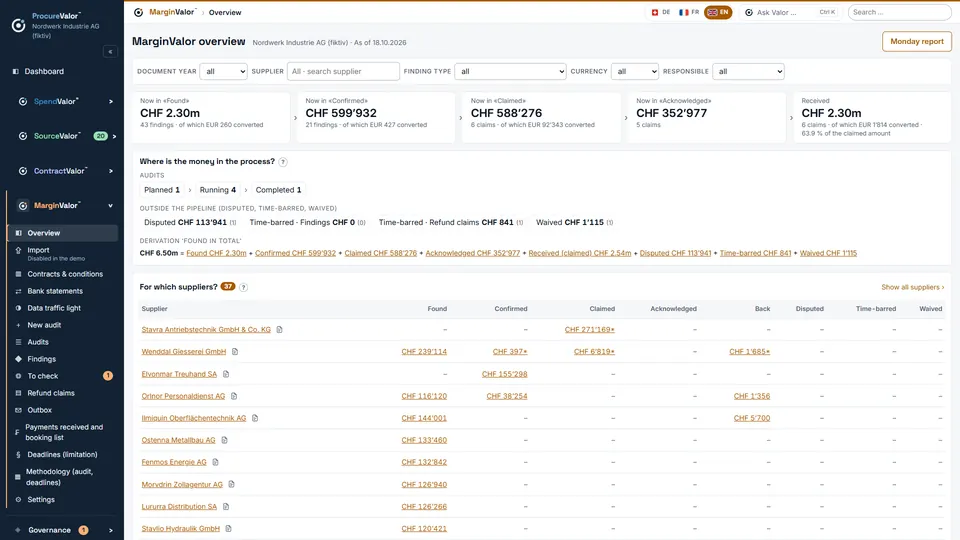Click the Governance star icon
This screenshot has width=960, height=540.
(x=18, y=530)
